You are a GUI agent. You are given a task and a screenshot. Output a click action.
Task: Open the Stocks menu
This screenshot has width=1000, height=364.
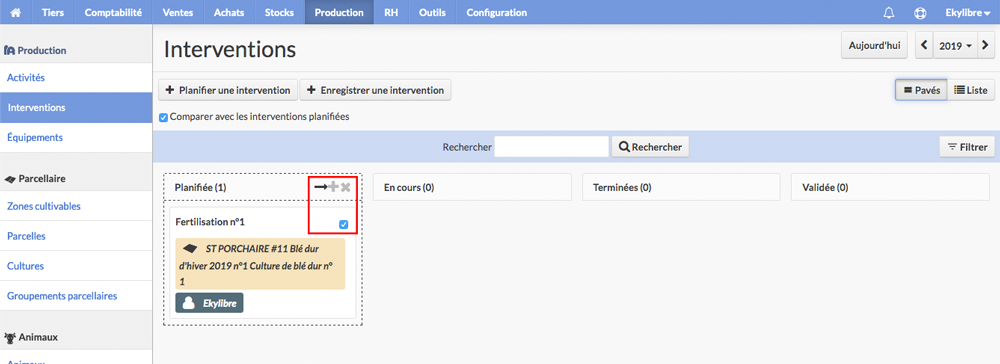coord(279,12)
